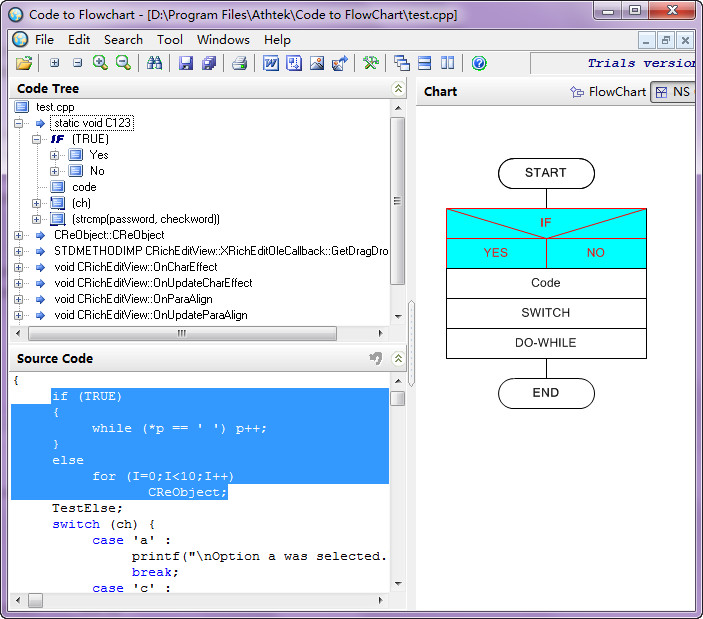Open the Windows menu
This screenshot has width=703, height=619.
click(223, 40)
